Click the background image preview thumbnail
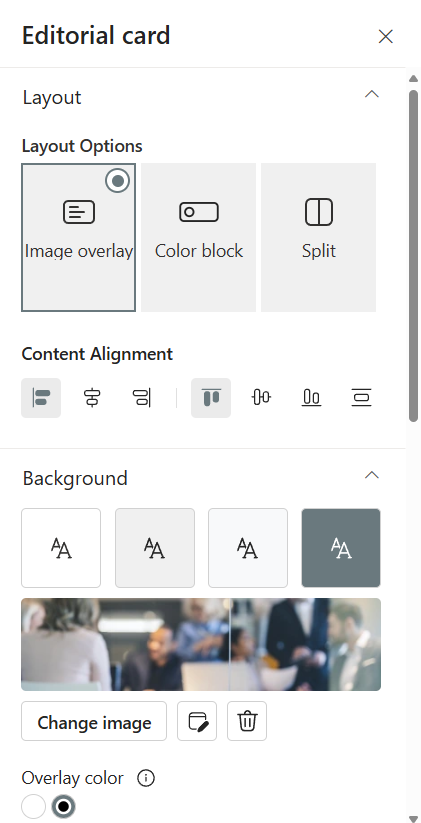Image resolution: width=421 pixels, height=823 pixels. pyautogui.click(x=201, y=645)
